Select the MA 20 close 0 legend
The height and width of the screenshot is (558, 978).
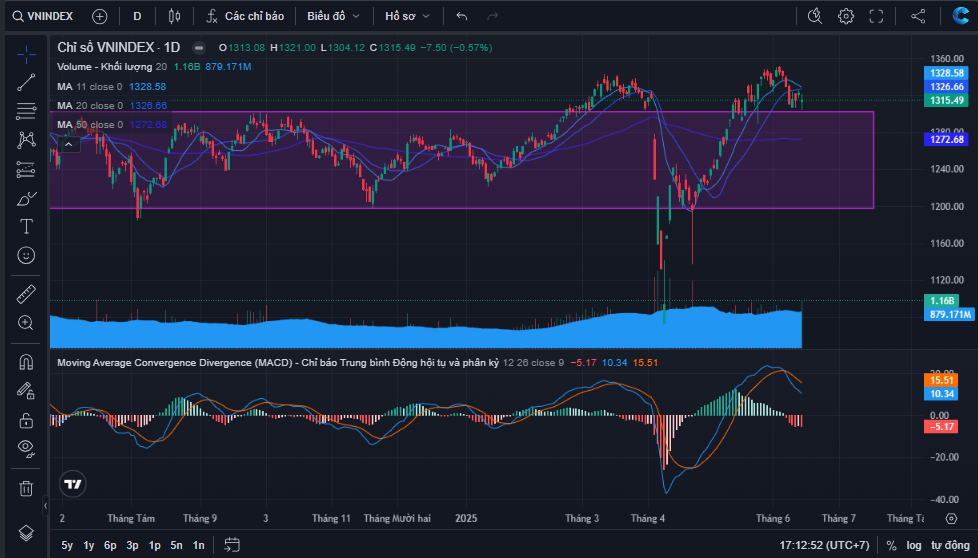tap(90, 105)
